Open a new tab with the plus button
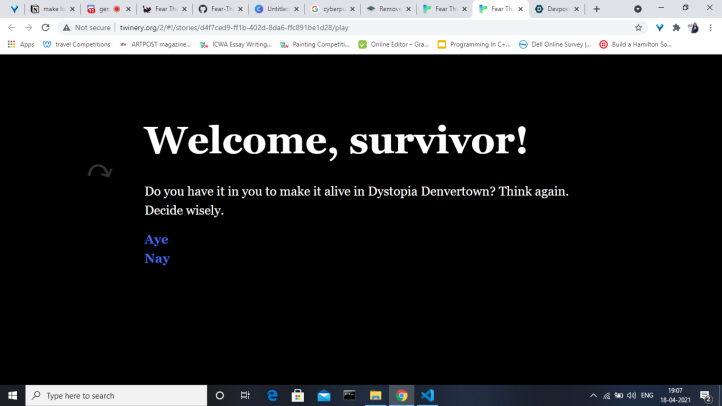 [596, 9]
